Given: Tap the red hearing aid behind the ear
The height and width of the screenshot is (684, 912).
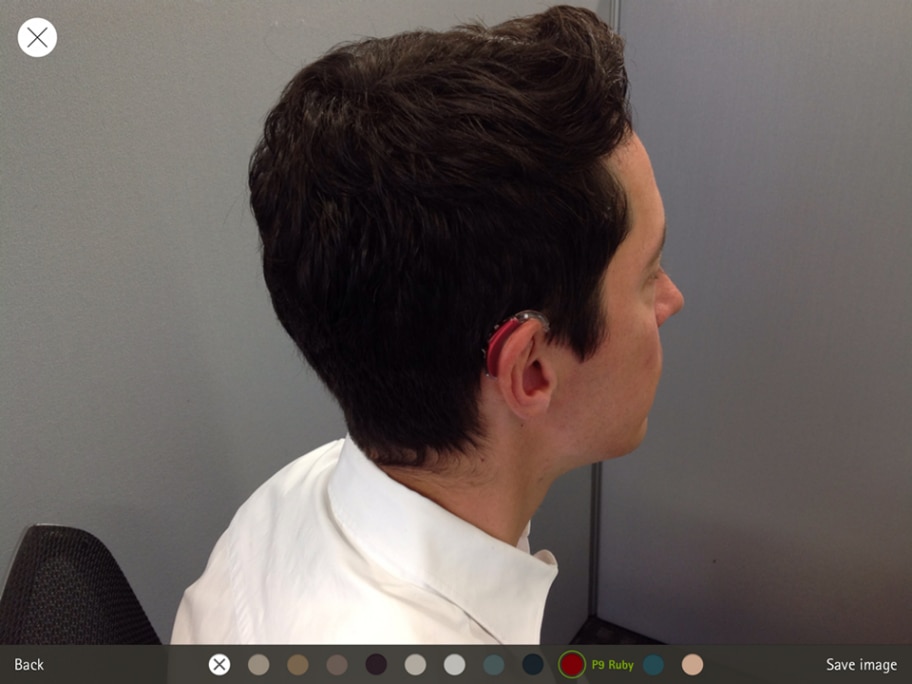Looking at the screenshot, I should [500, 345].
